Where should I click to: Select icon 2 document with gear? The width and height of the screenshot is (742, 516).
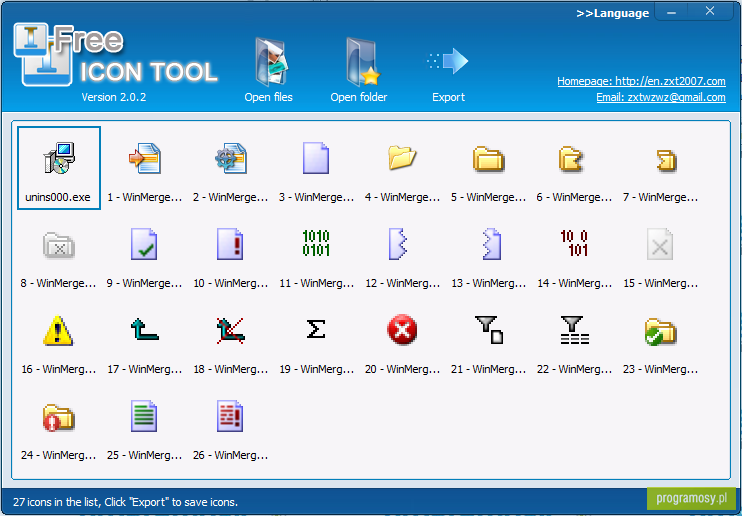(230, 158)
